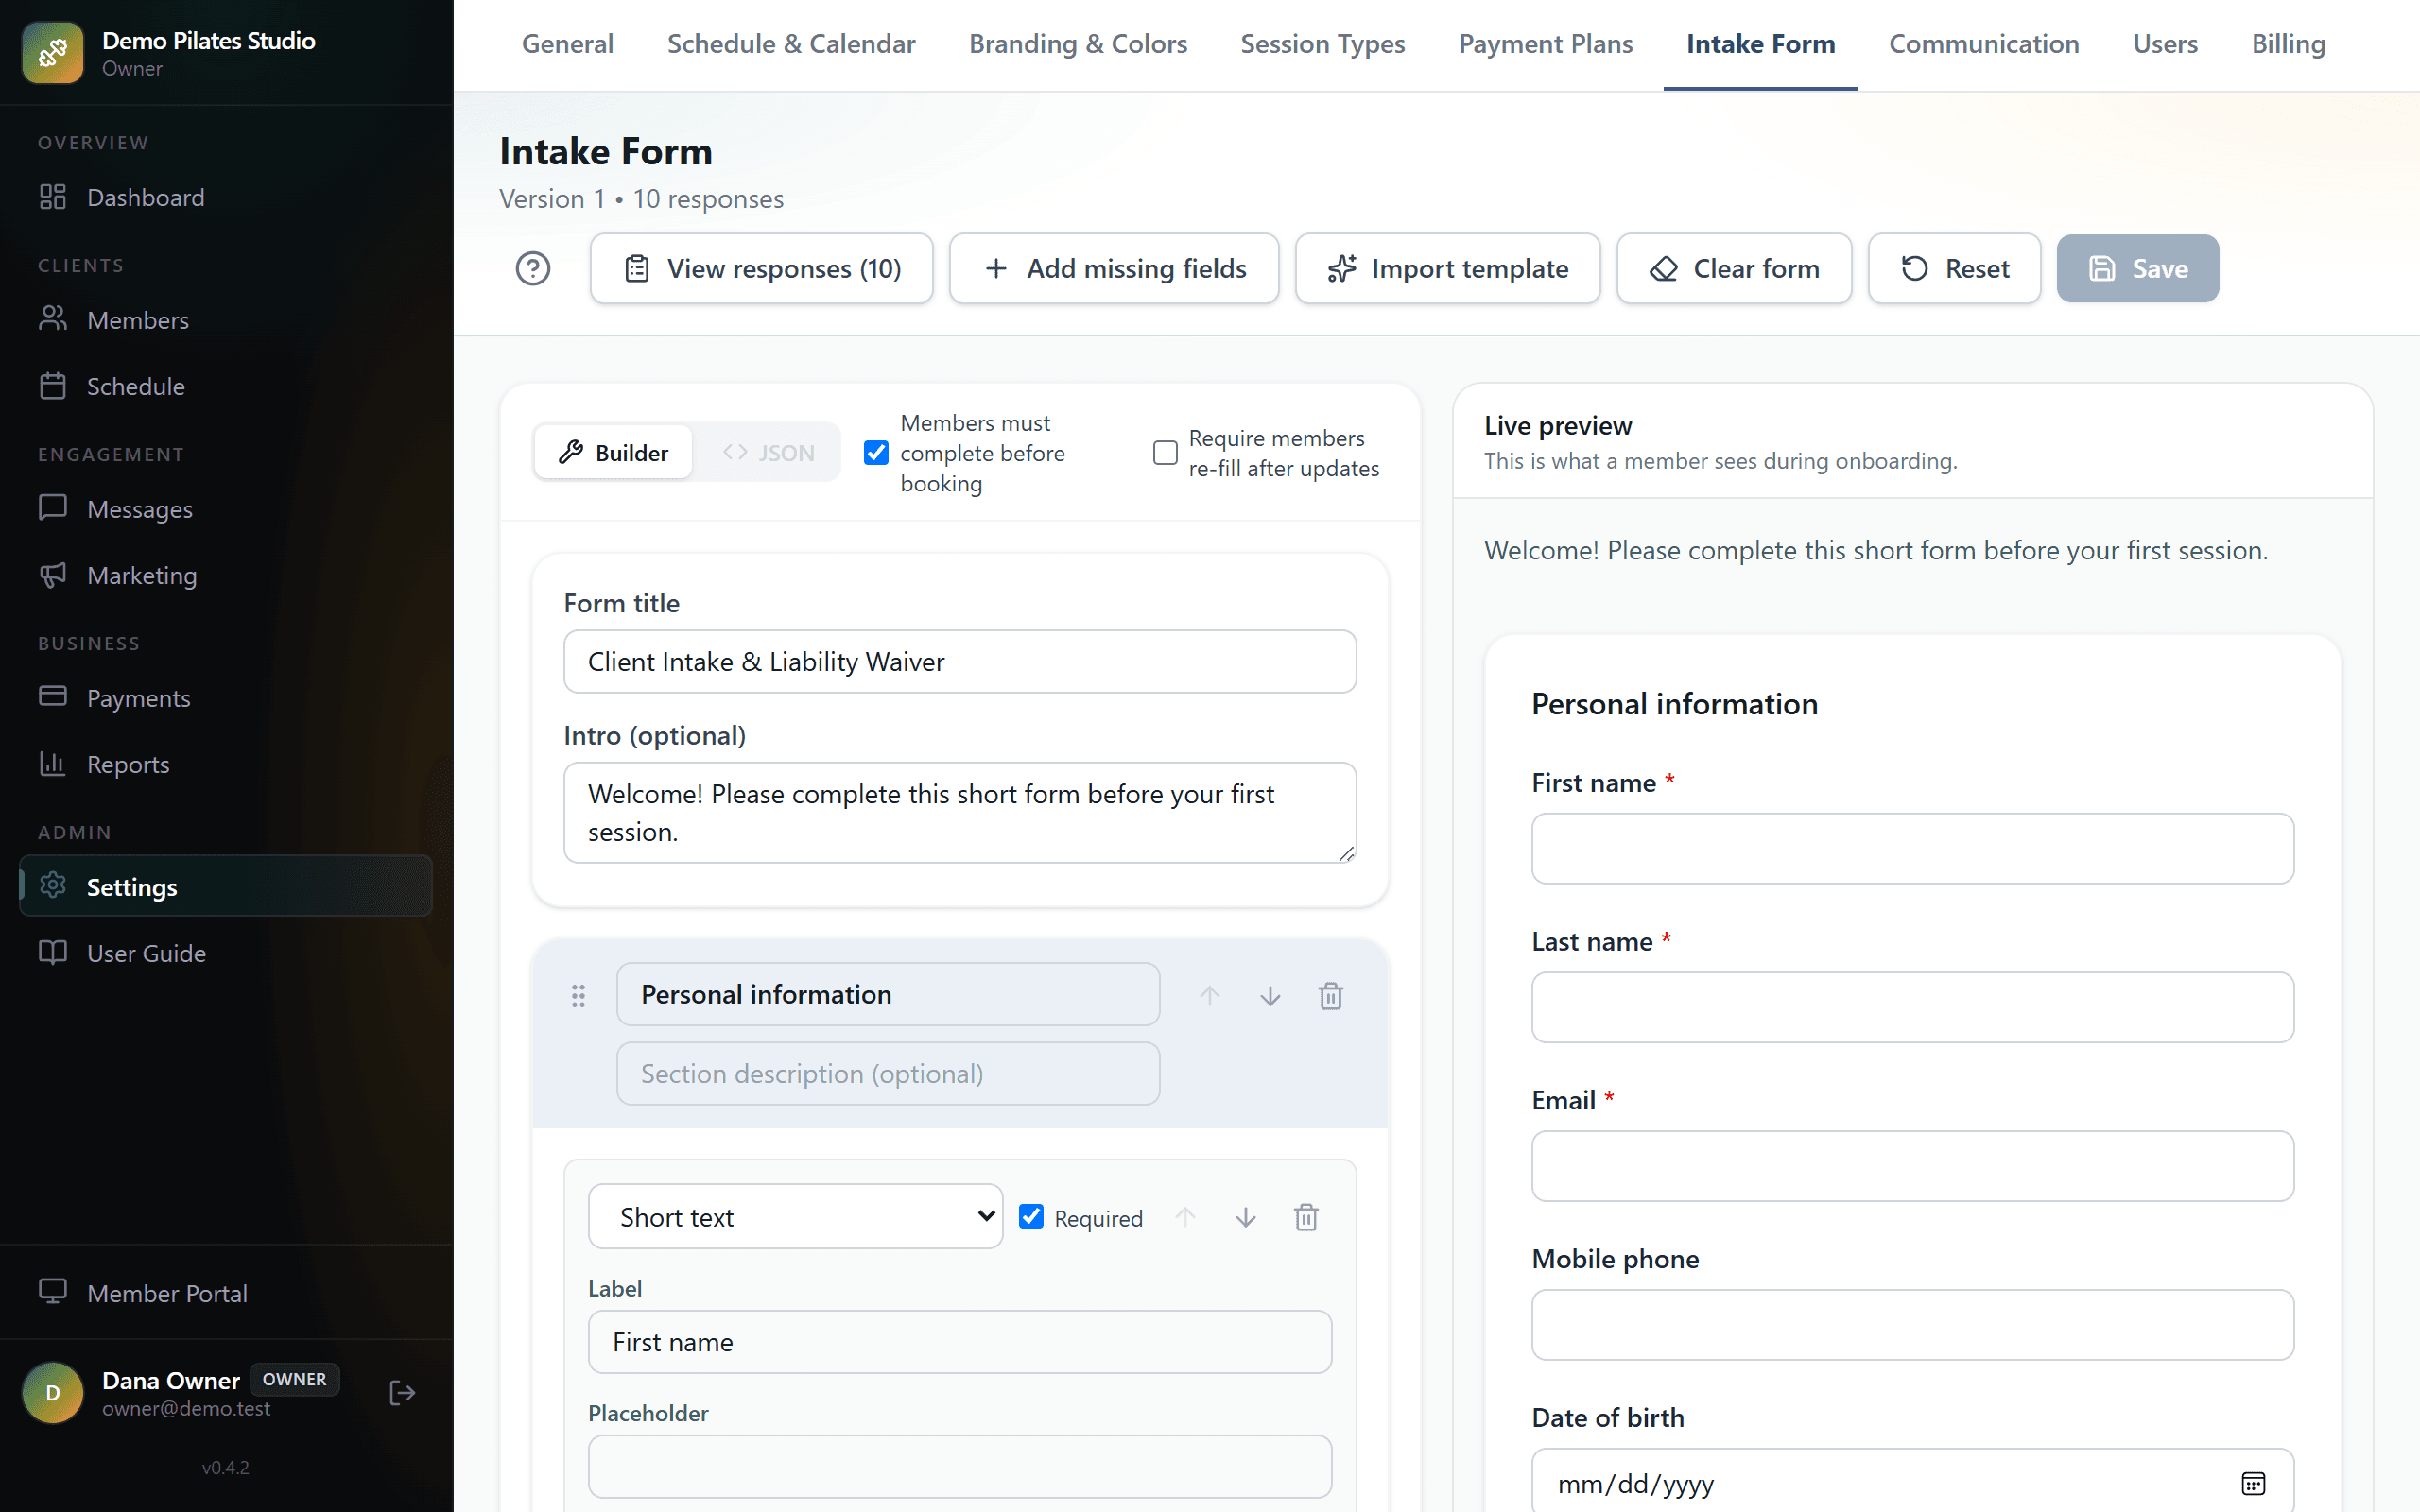This screenshot has height=1512, width=2420.
Task: Open the help question-mark icon
Action: point(533,268)
